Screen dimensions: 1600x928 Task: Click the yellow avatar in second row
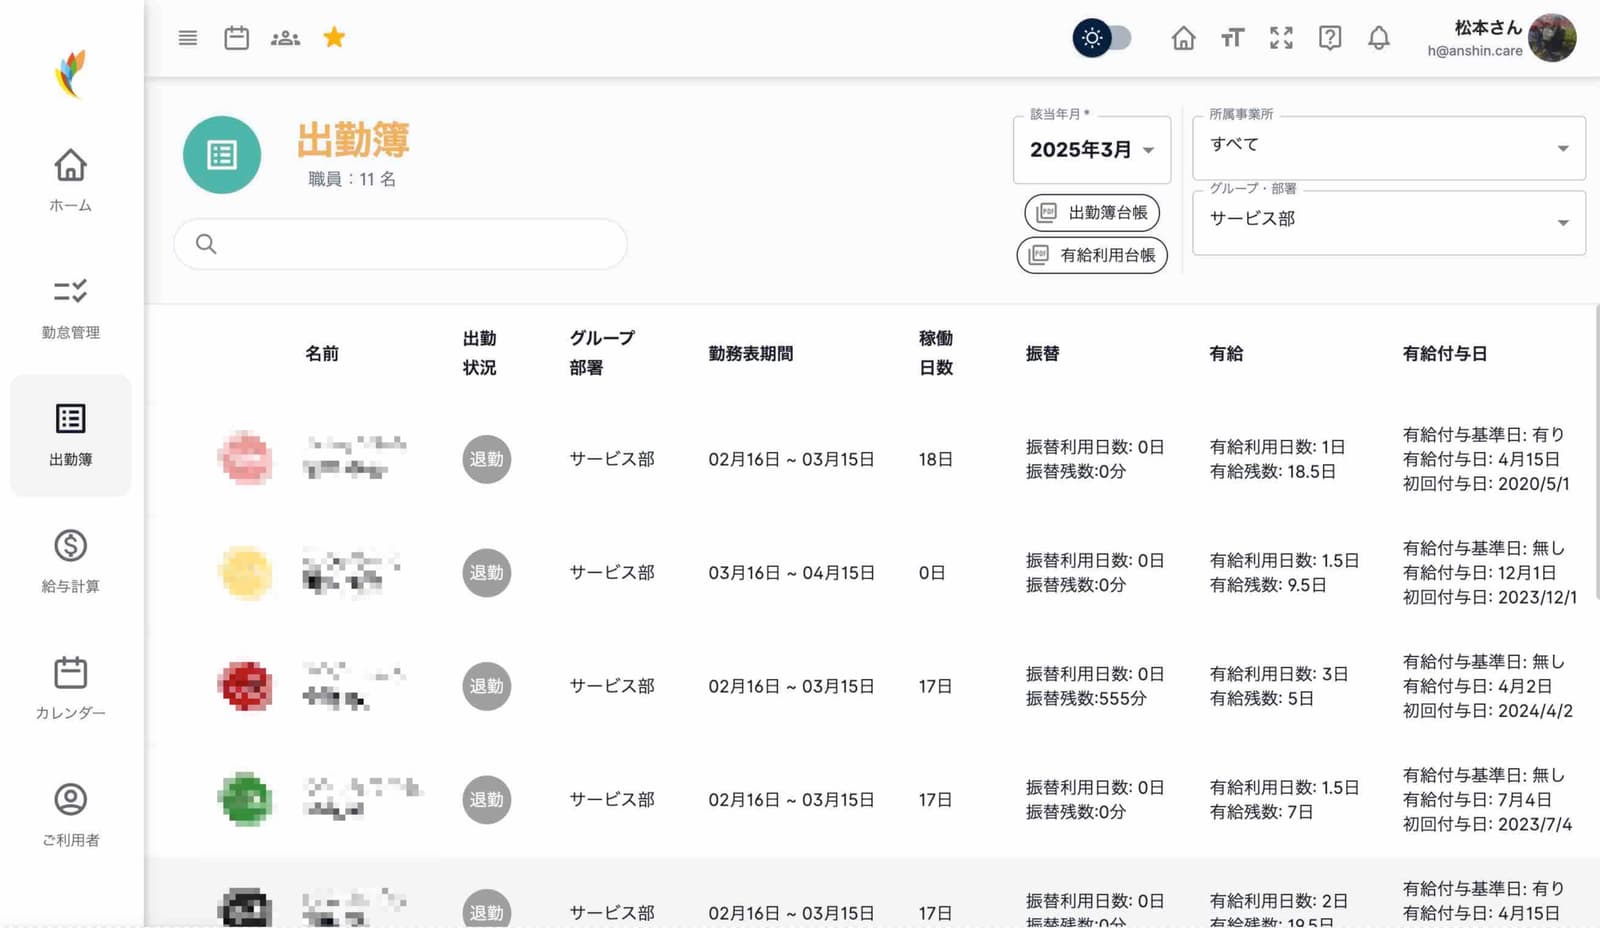coord(245,573)
